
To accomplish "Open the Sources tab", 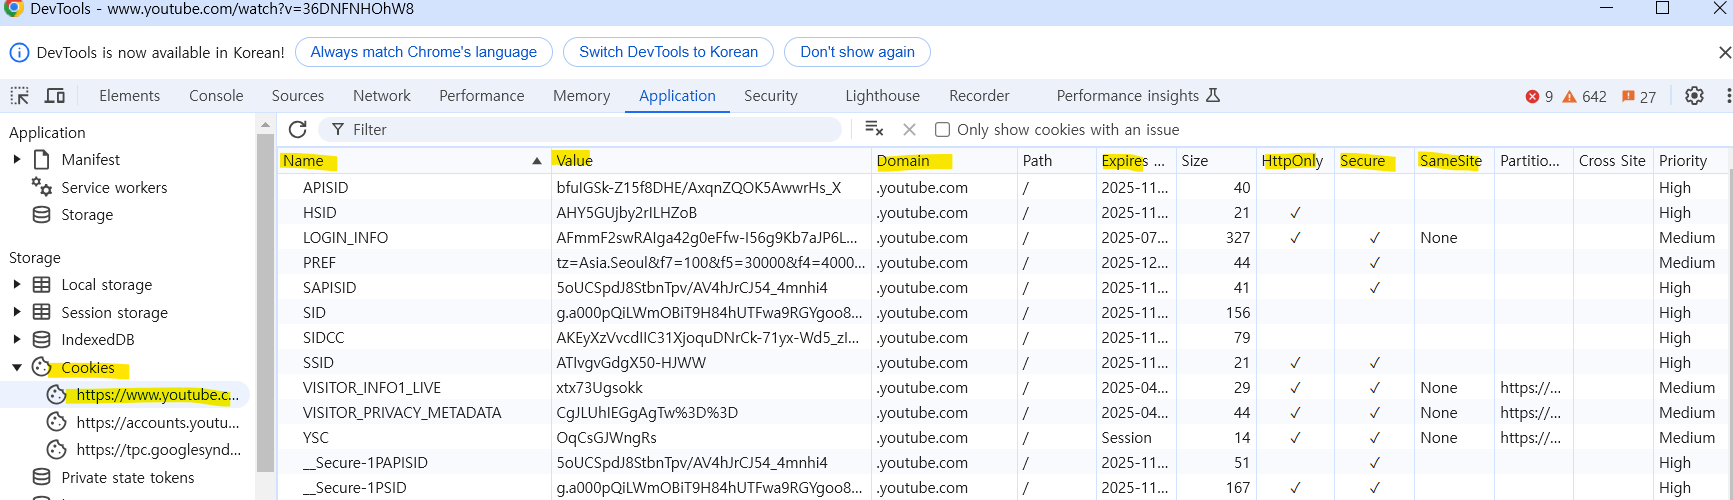I will (x=298, y=96).
